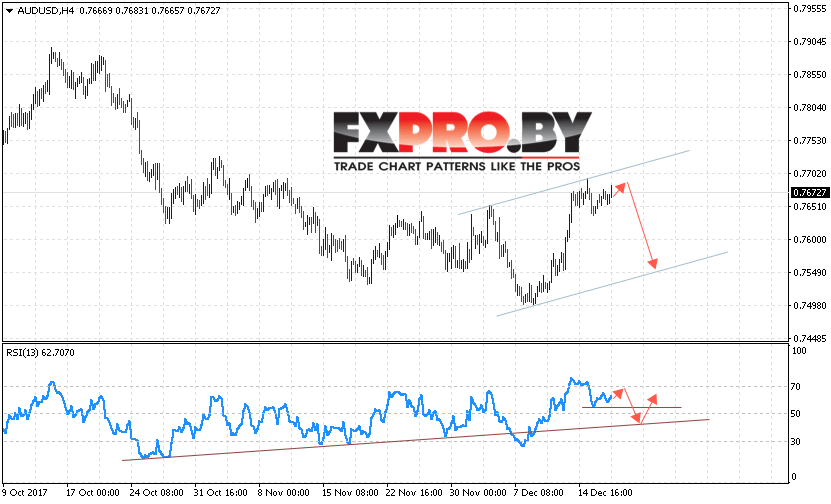Click price axis label 0.76000
This screenshot has width=831, height=504.
(x=809, y=240)
